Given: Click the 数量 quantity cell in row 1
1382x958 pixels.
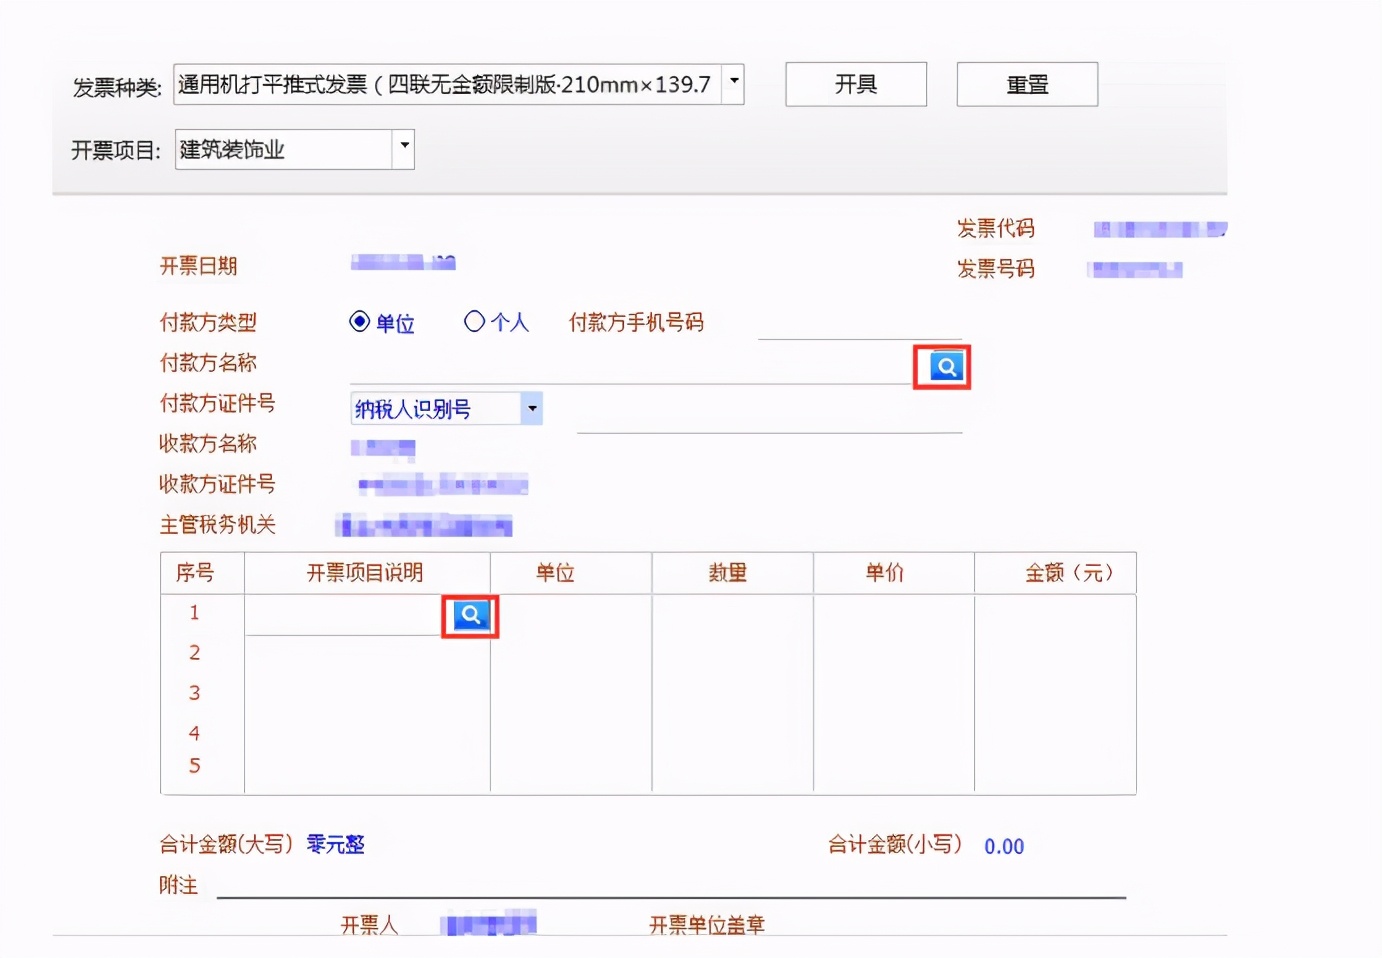Looking at the screenshot, I should 731,612.
